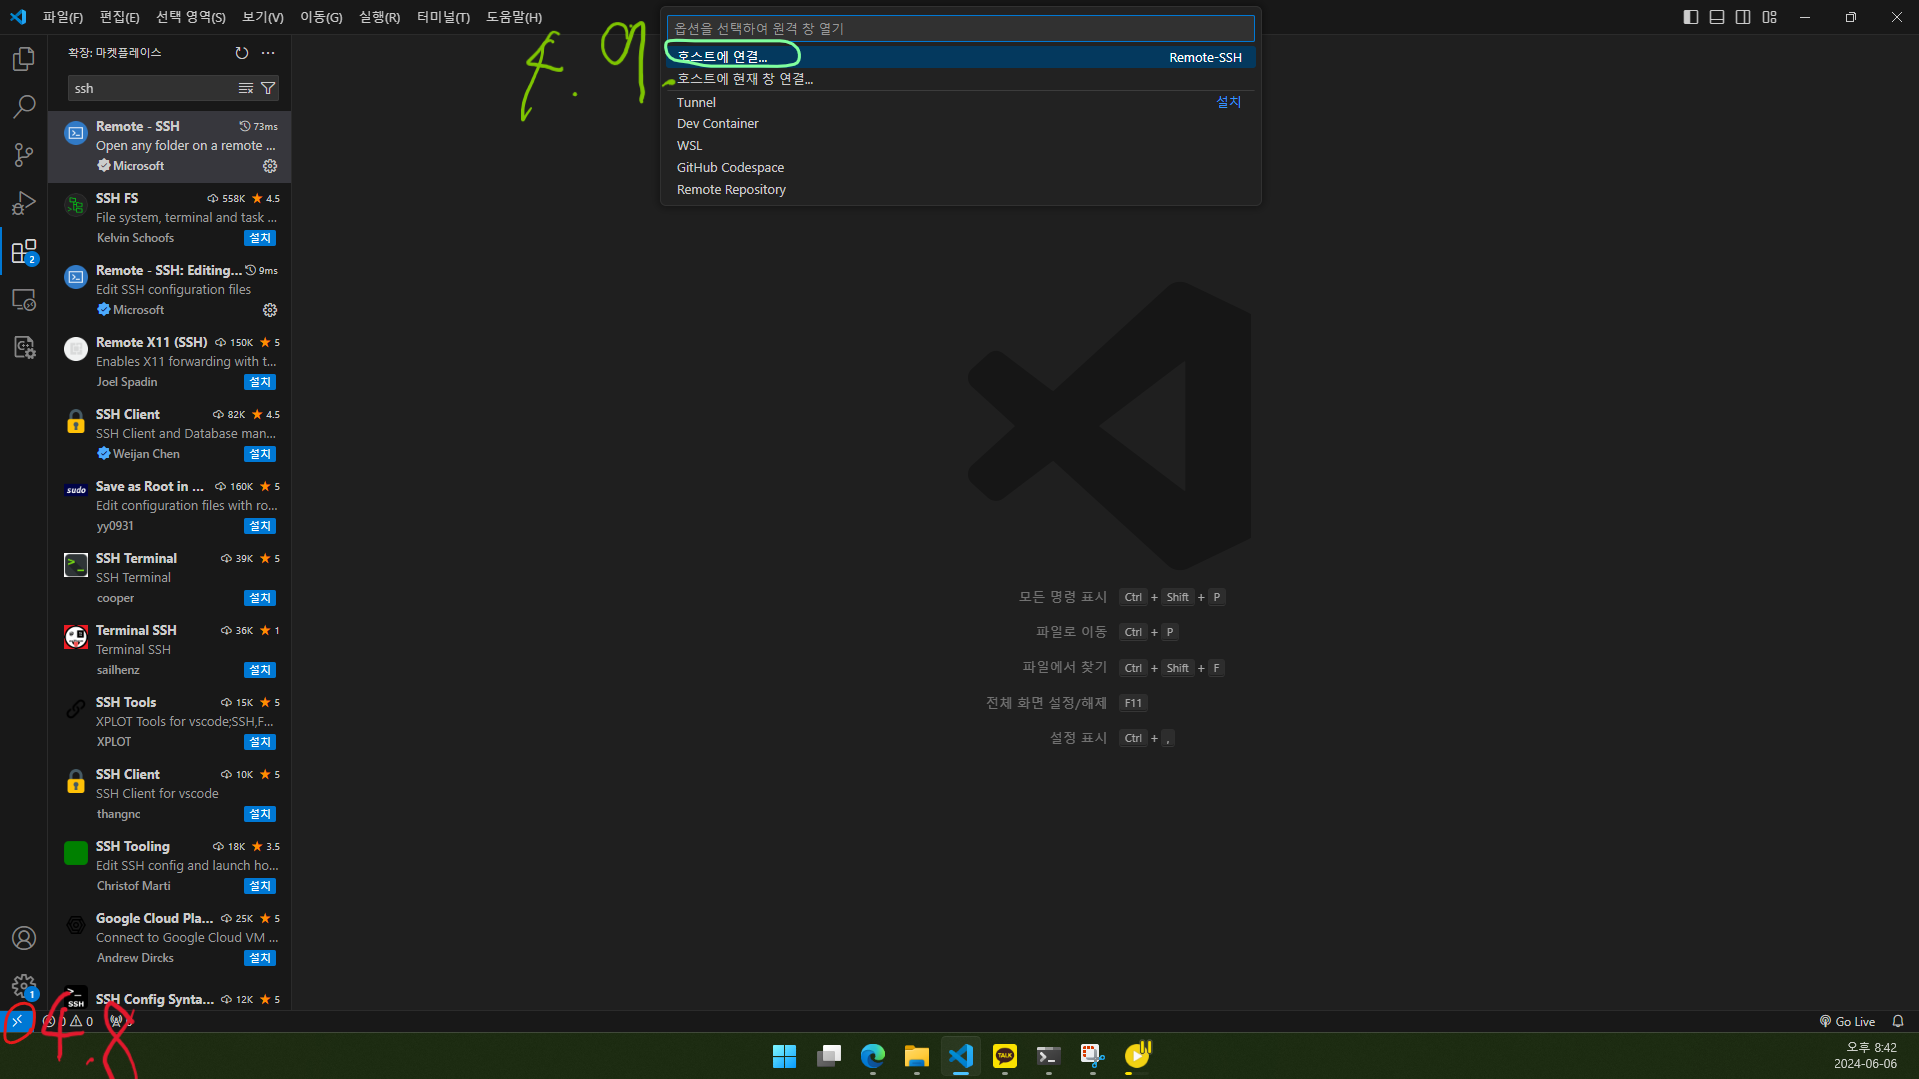
Task: Open the Extensions view icon
Action: pyautogui.click(x=24, y=251)
